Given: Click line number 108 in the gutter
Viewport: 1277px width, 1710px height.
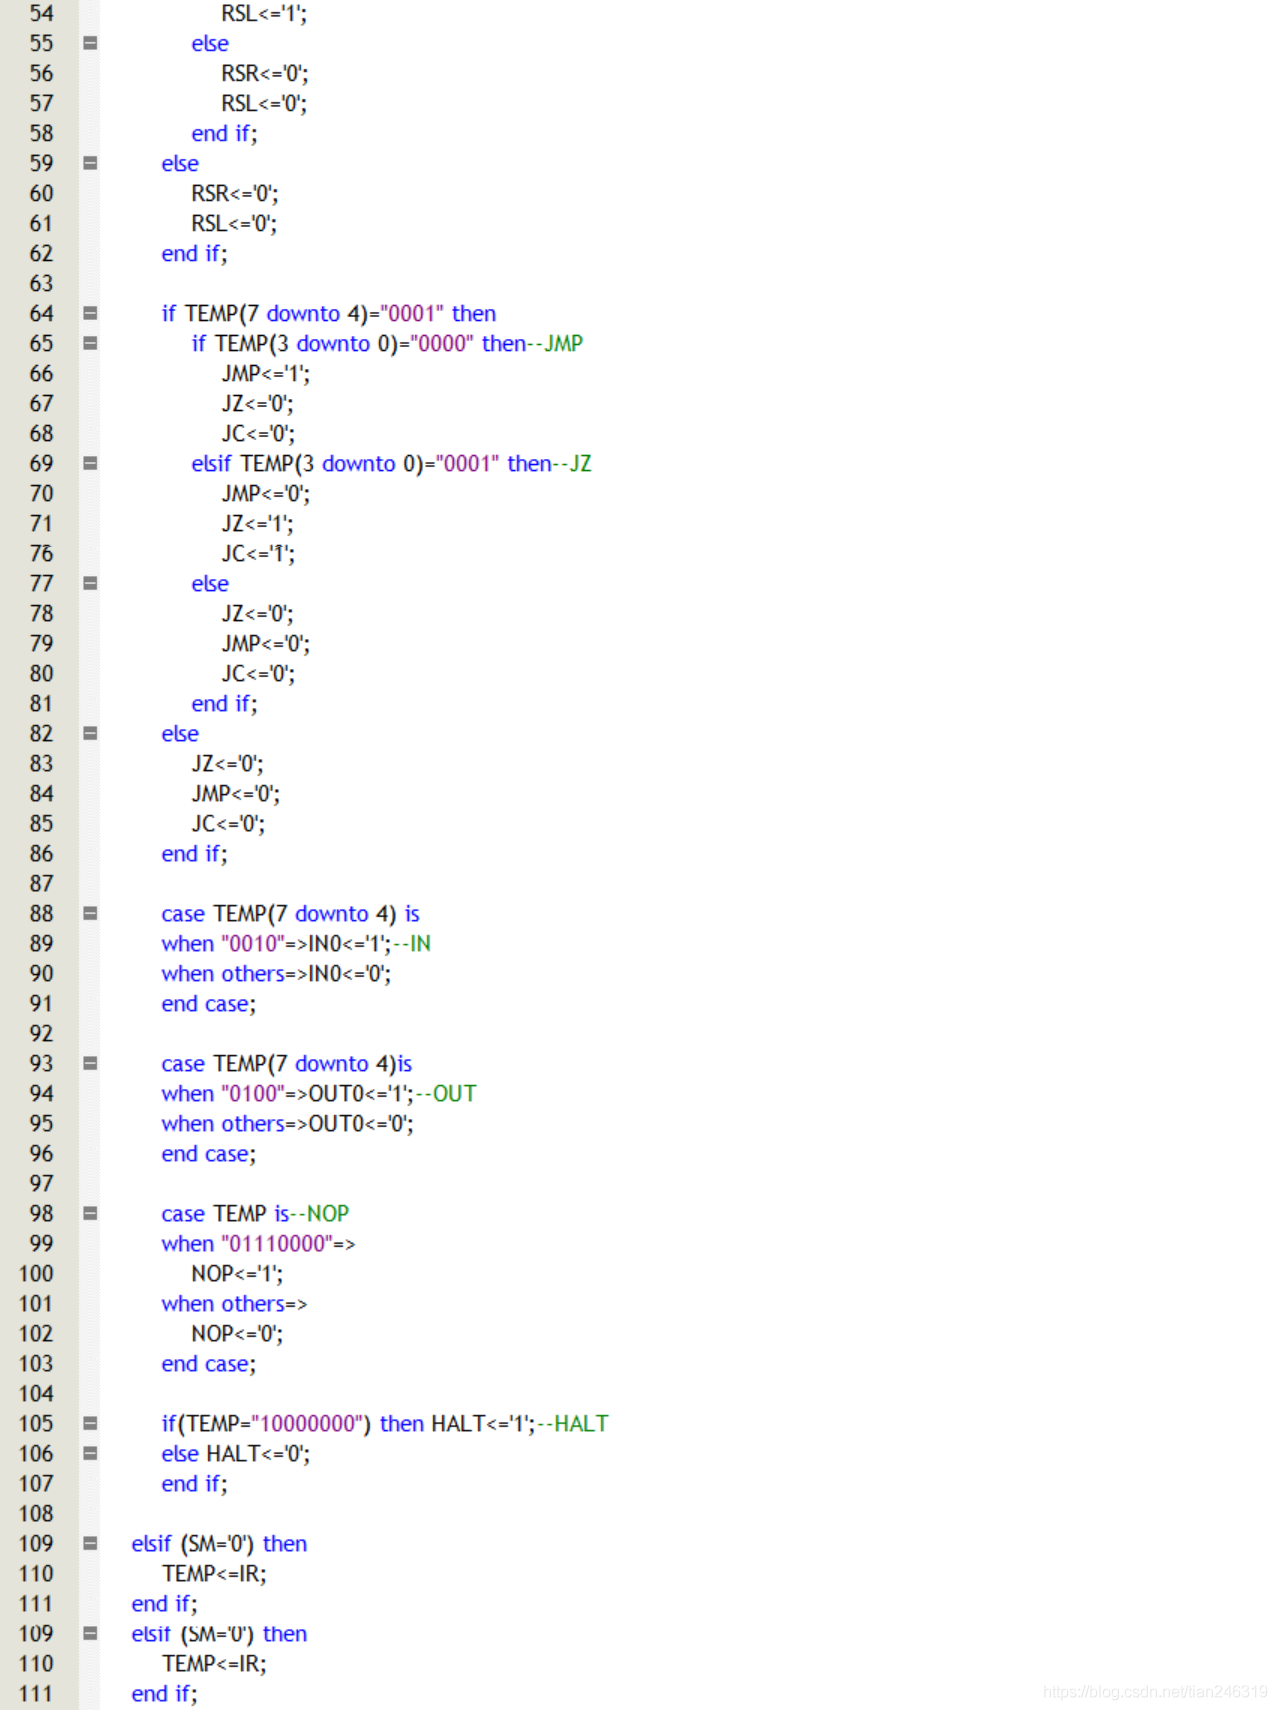Looking at the screenshot, I should 36,1514.
